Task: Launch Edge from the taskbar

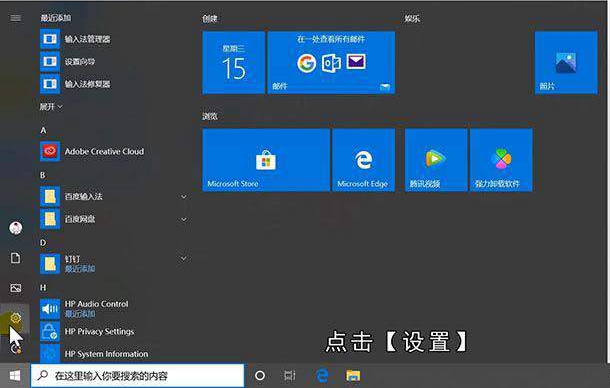Action: click(x=322, y=376)
